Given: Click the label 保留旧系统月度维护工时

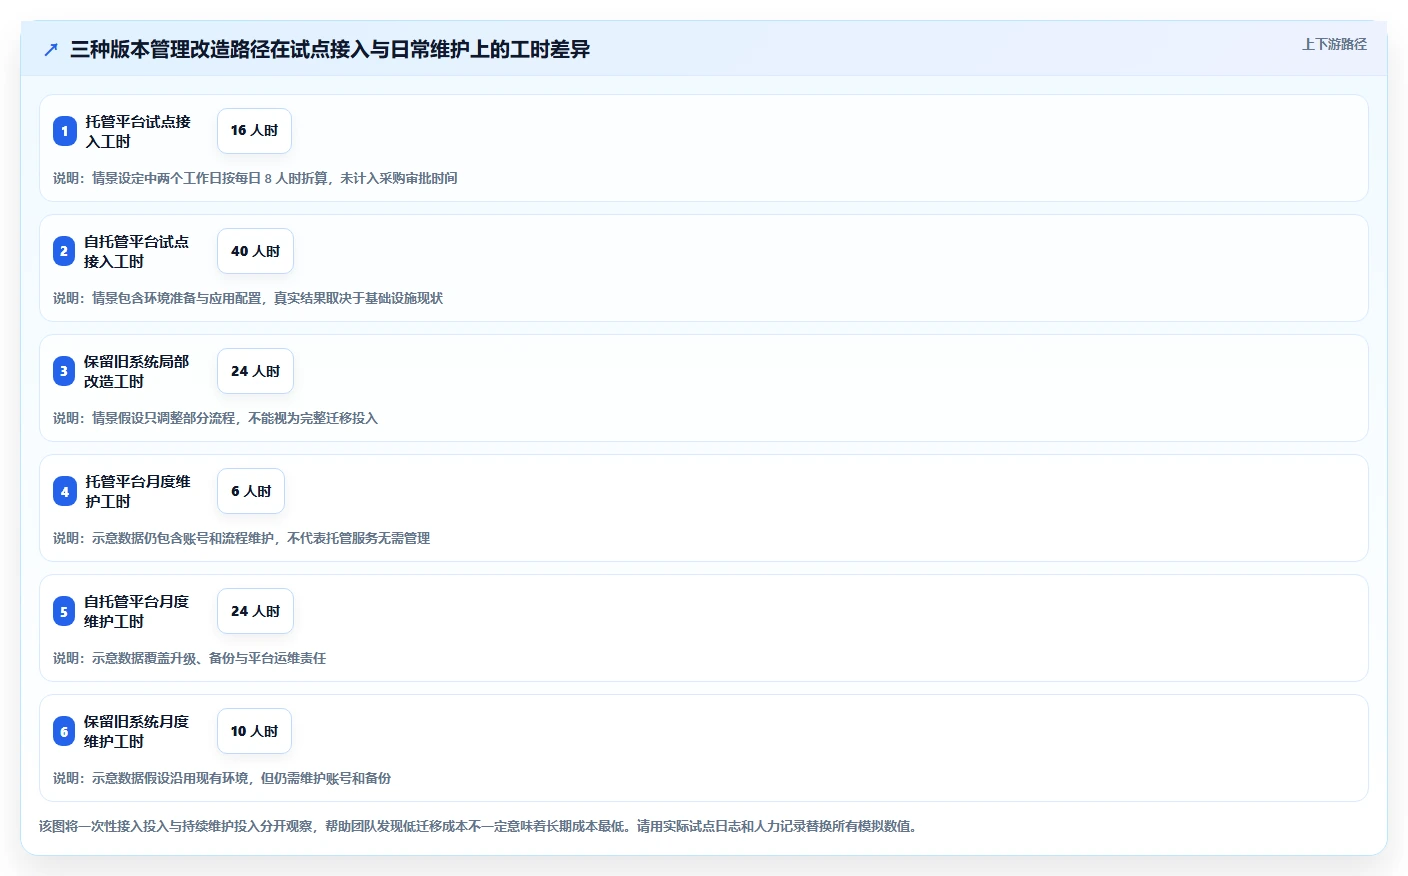Looking at the screenshot, I should point(137,731).
